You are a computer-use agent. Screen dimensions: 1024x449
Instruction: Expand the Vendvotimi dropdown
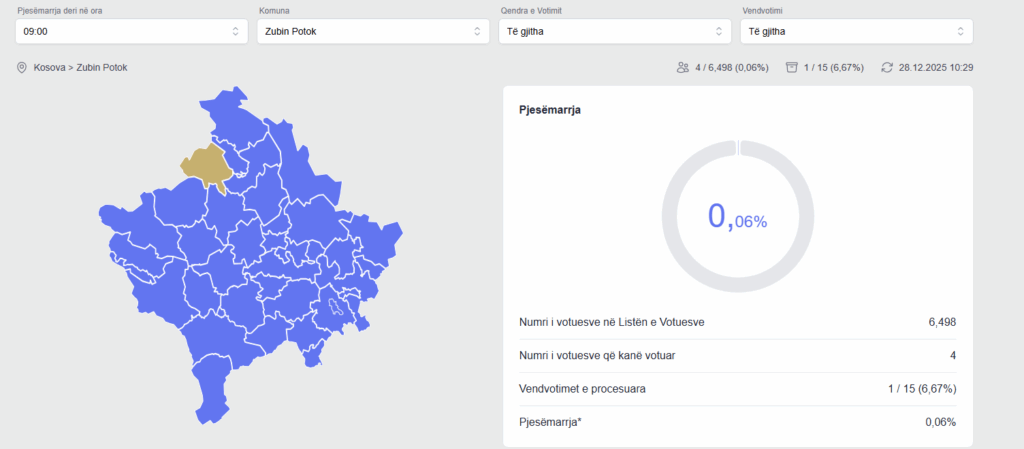[856, 31]
